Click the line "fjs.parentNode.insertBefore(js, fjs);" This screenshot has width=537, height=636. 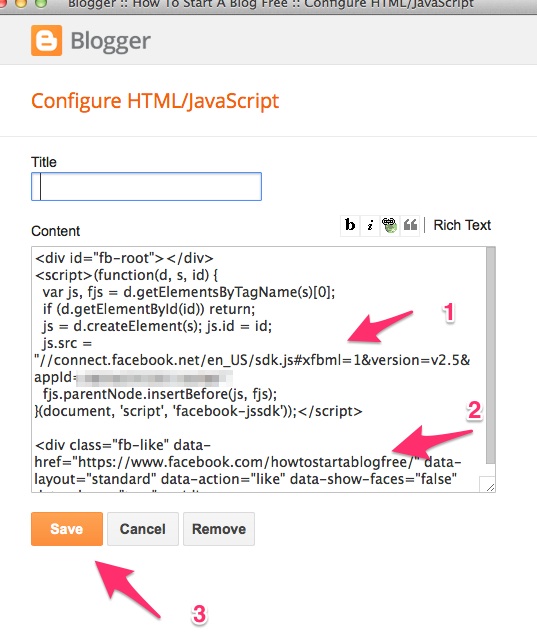(160, 394)
